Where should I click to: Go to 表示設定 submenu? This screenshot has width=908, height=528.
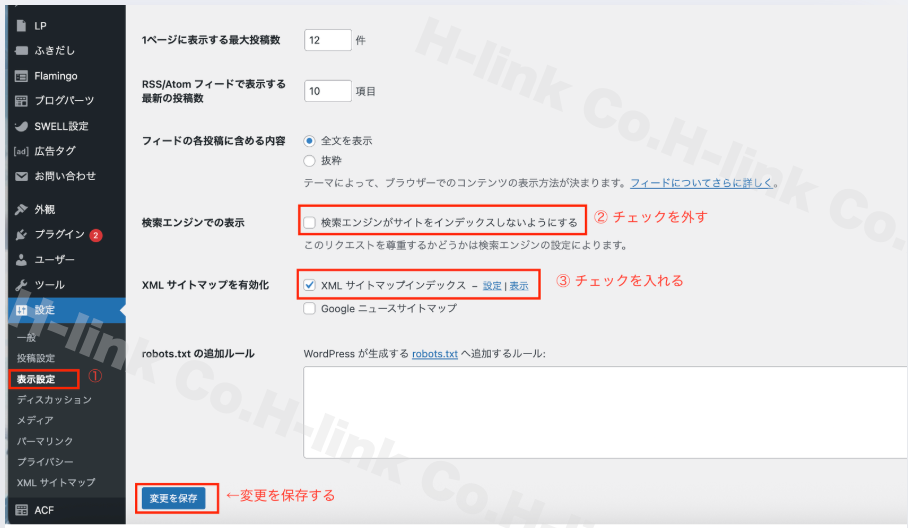tap(36, 379)
